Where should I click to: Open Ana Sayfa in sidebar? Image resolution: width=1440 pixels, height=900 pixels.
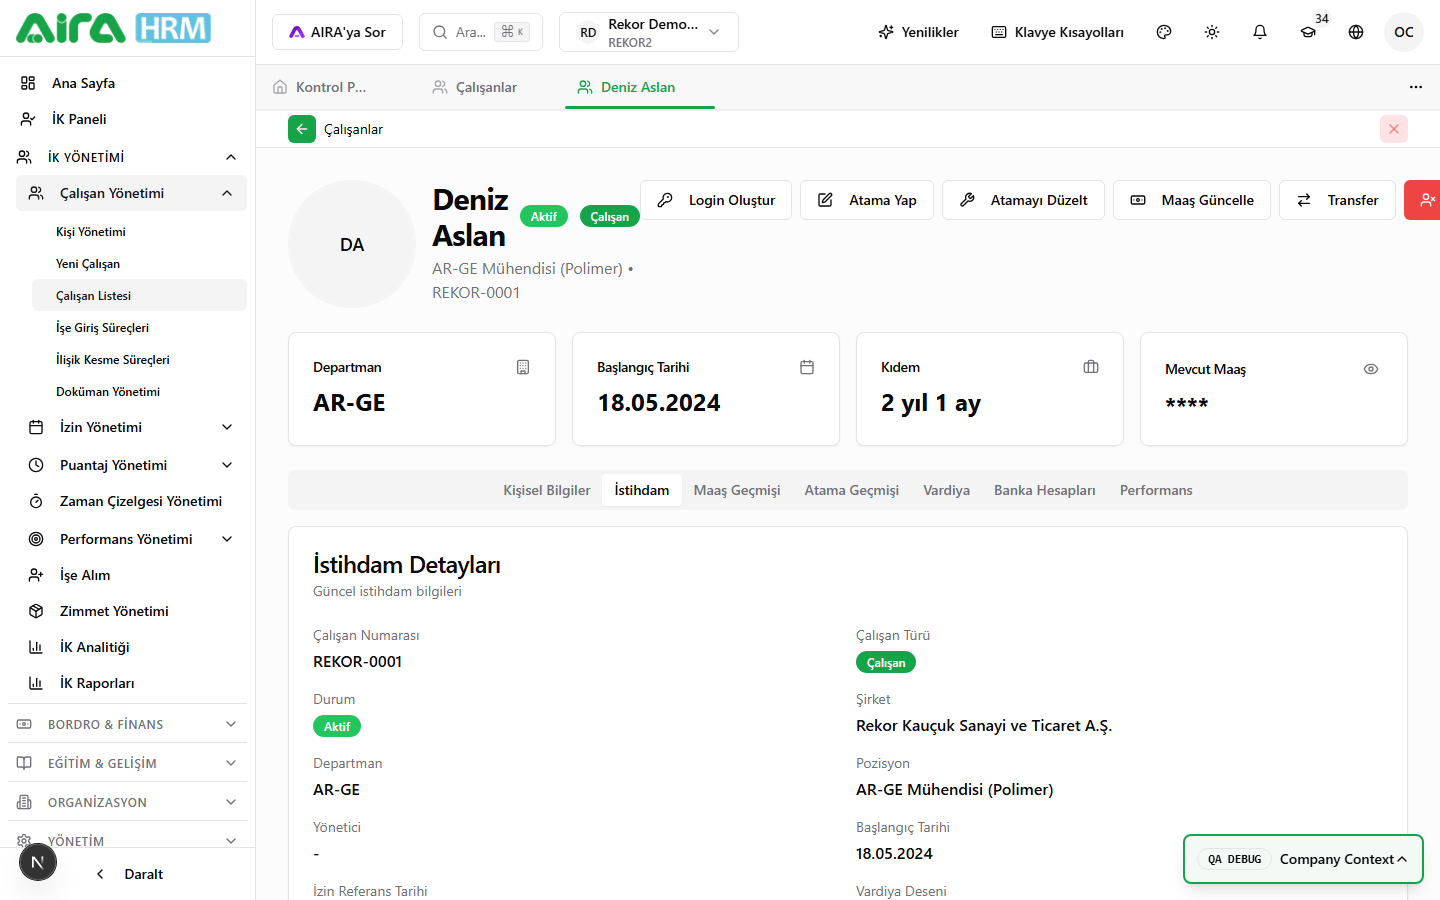(127, 83)
